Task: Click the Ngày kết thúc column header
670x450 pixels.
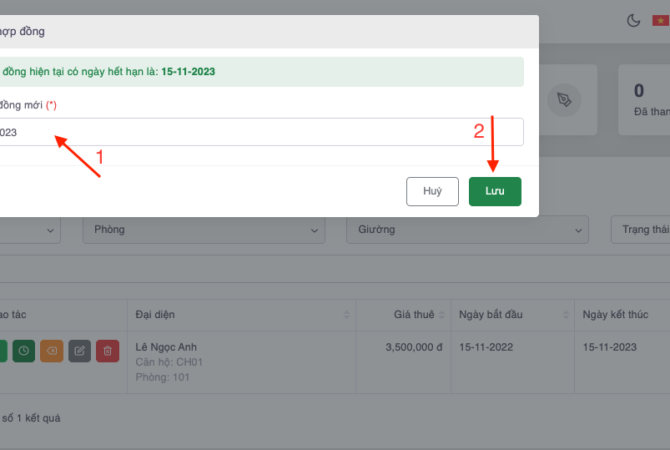Action: (x=616, y=315)
